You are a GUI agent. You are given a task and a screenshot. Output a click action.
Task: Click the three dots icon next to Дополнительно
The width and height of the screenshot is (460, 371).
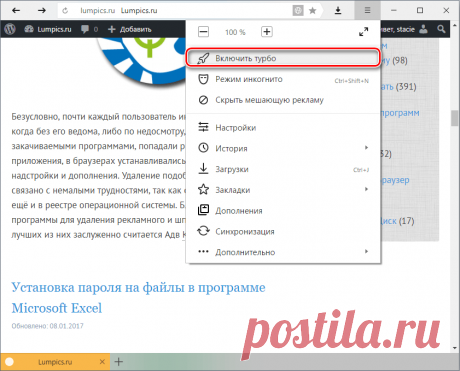tap(203, 252)
